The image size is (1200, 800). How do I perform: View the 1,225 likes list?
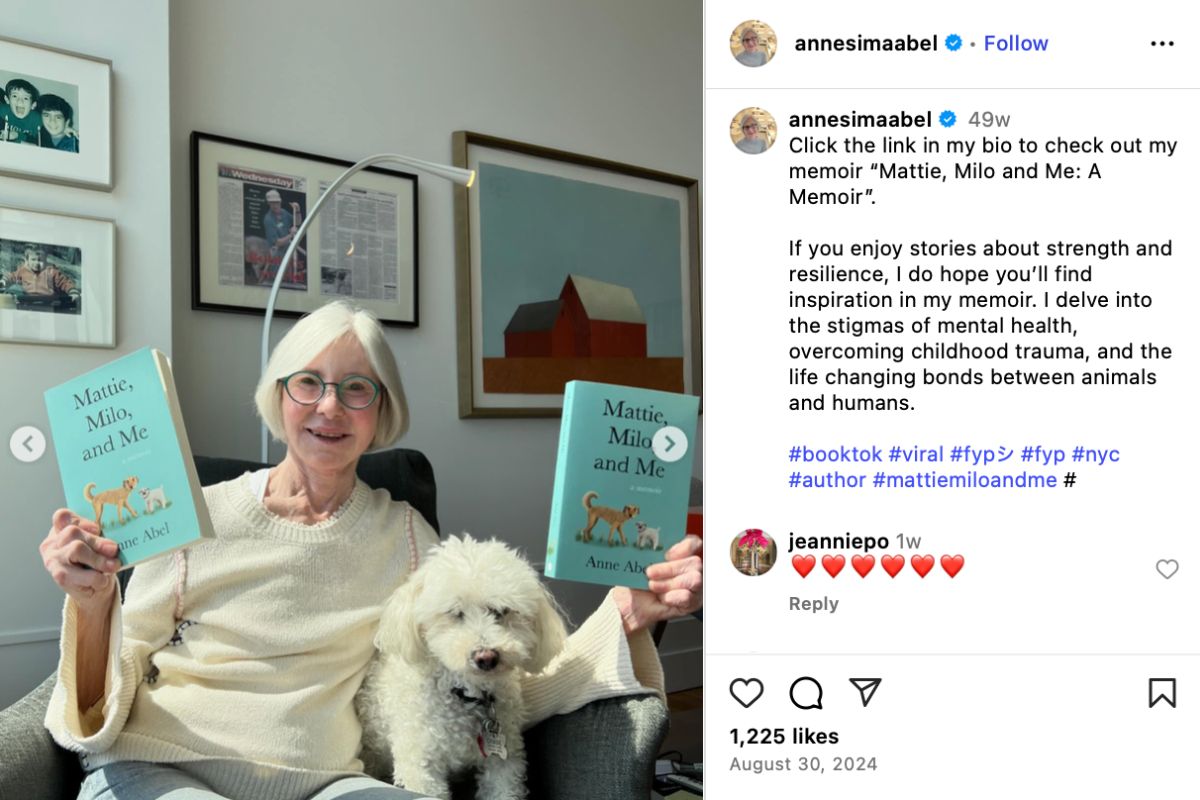tap(784, 736)
